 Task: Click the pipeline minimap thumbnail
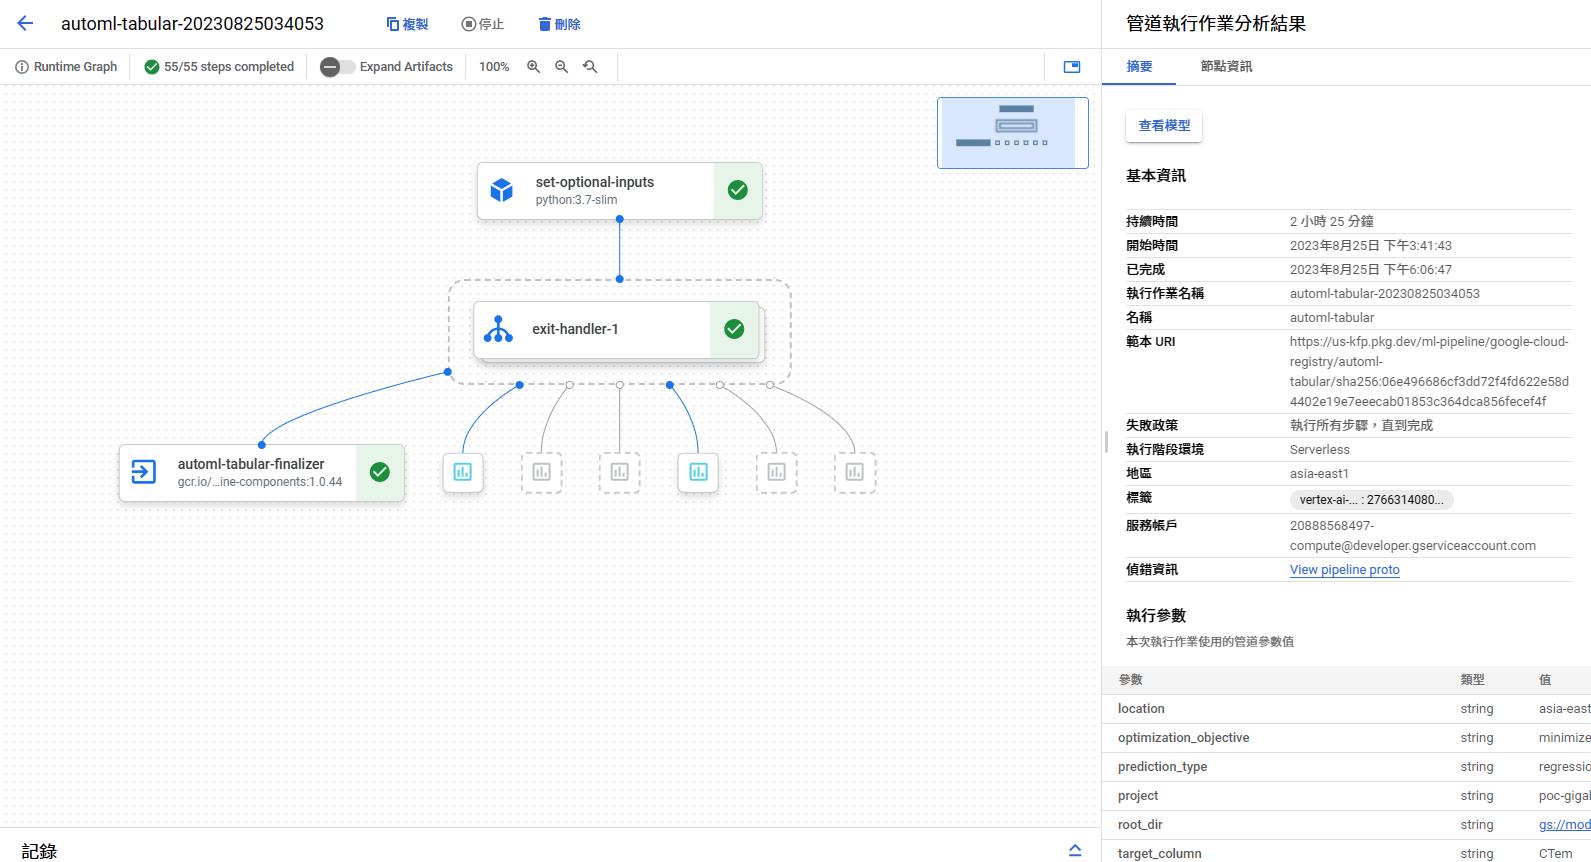tap(1012, 133)
